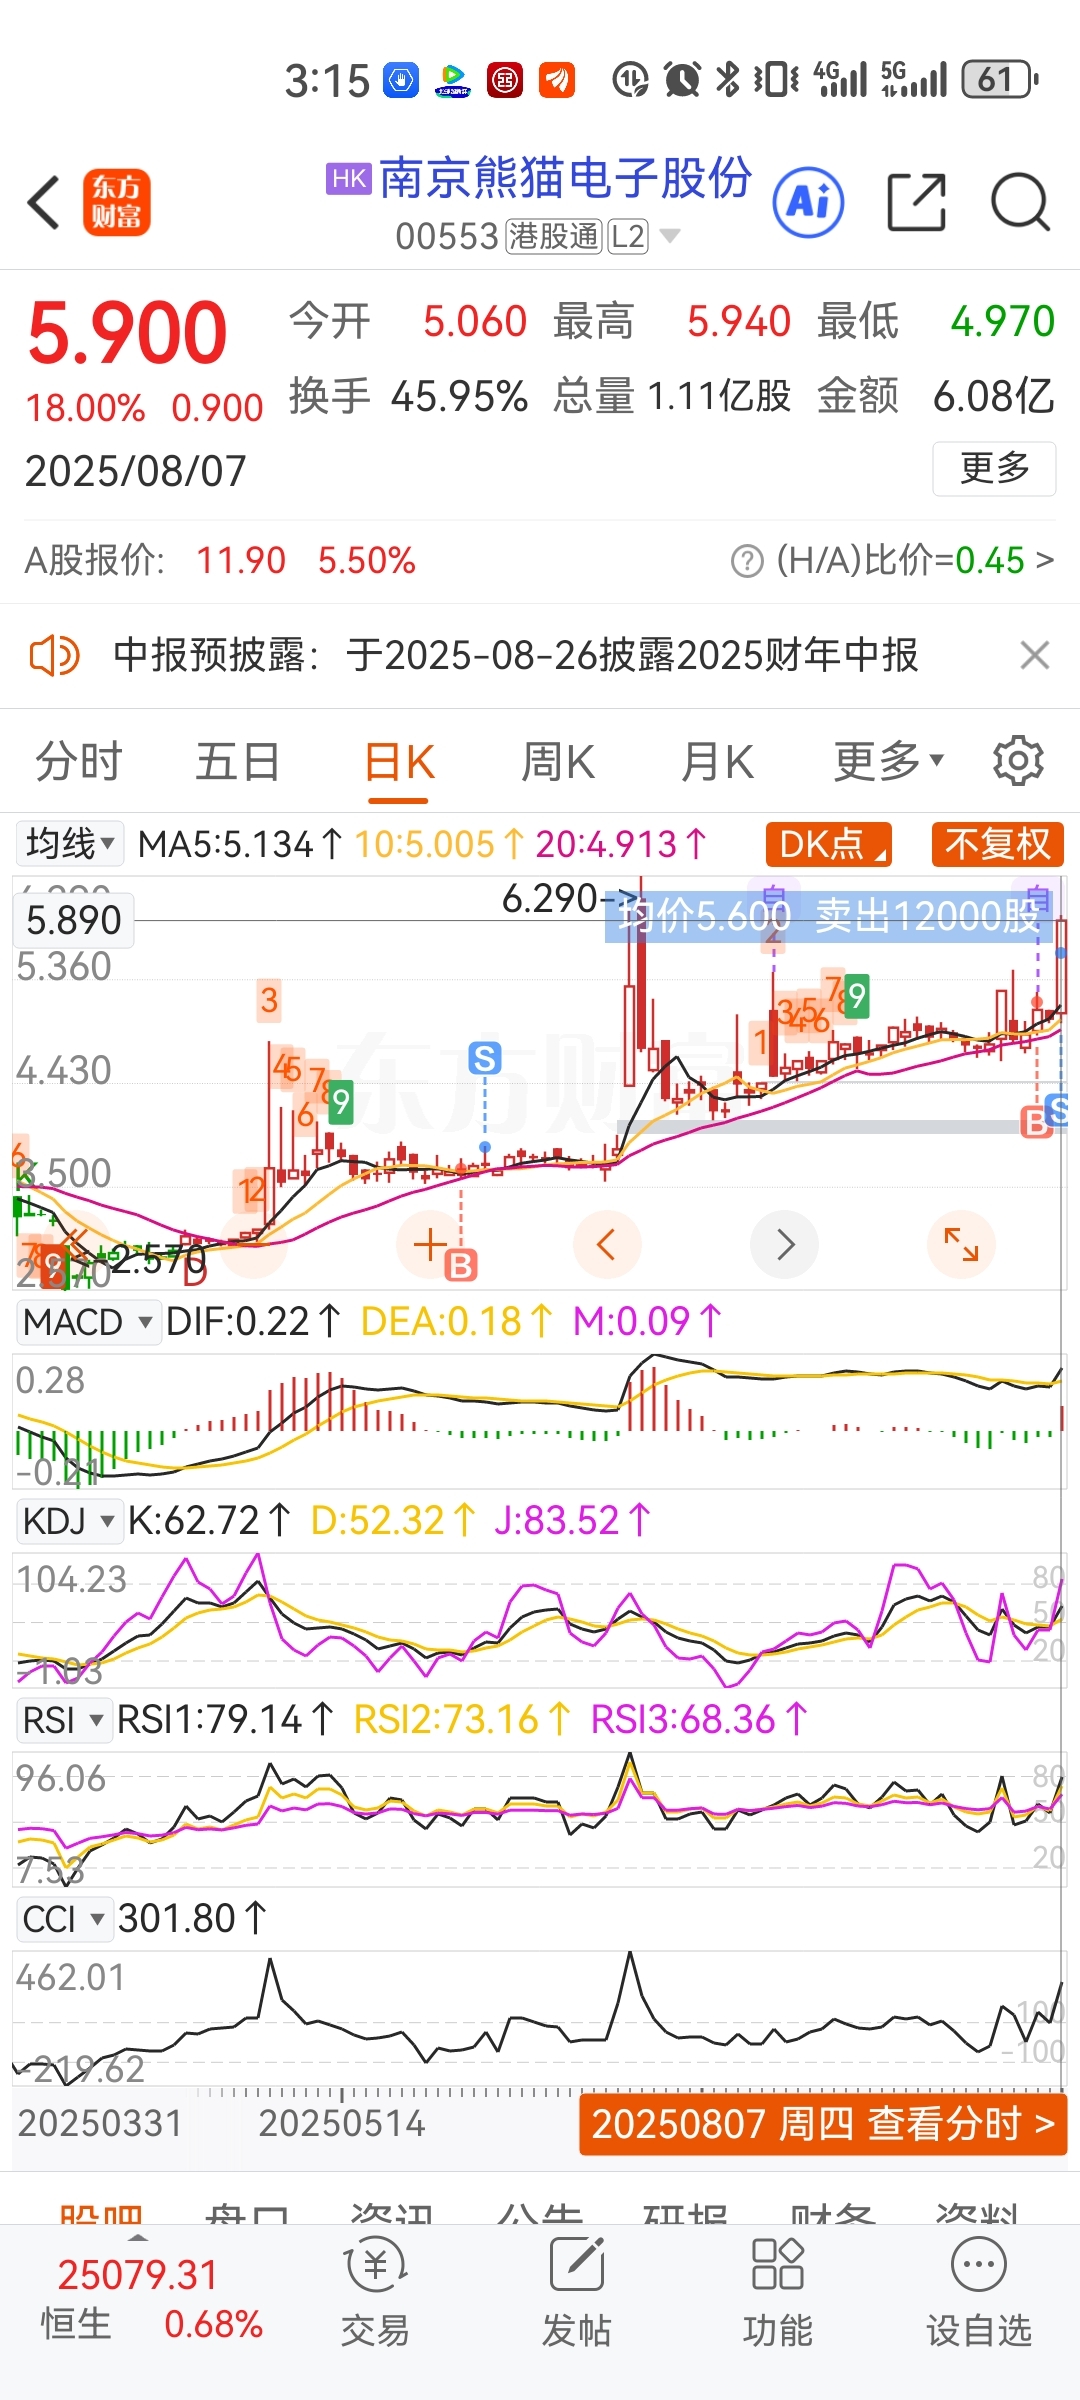Select 日K tab
1080x2400 pixels.
click(398, 763)
